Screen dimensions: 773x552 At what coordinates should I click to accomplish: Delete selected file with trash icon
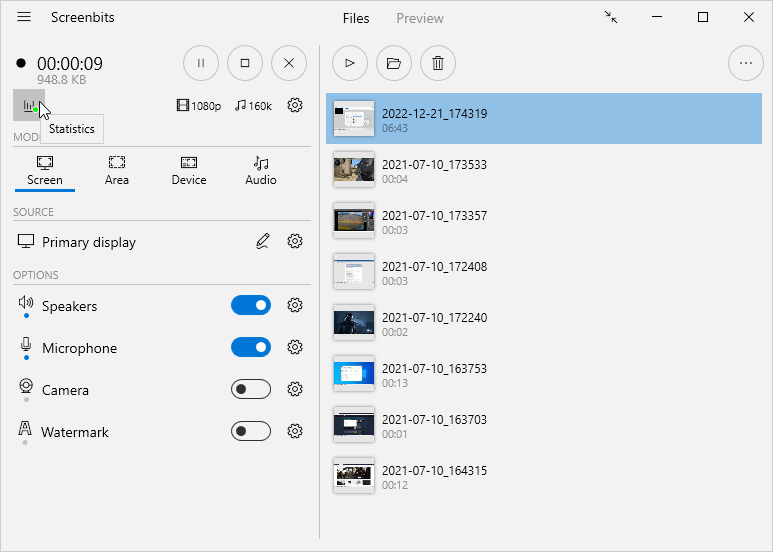[x=438, y=63]
